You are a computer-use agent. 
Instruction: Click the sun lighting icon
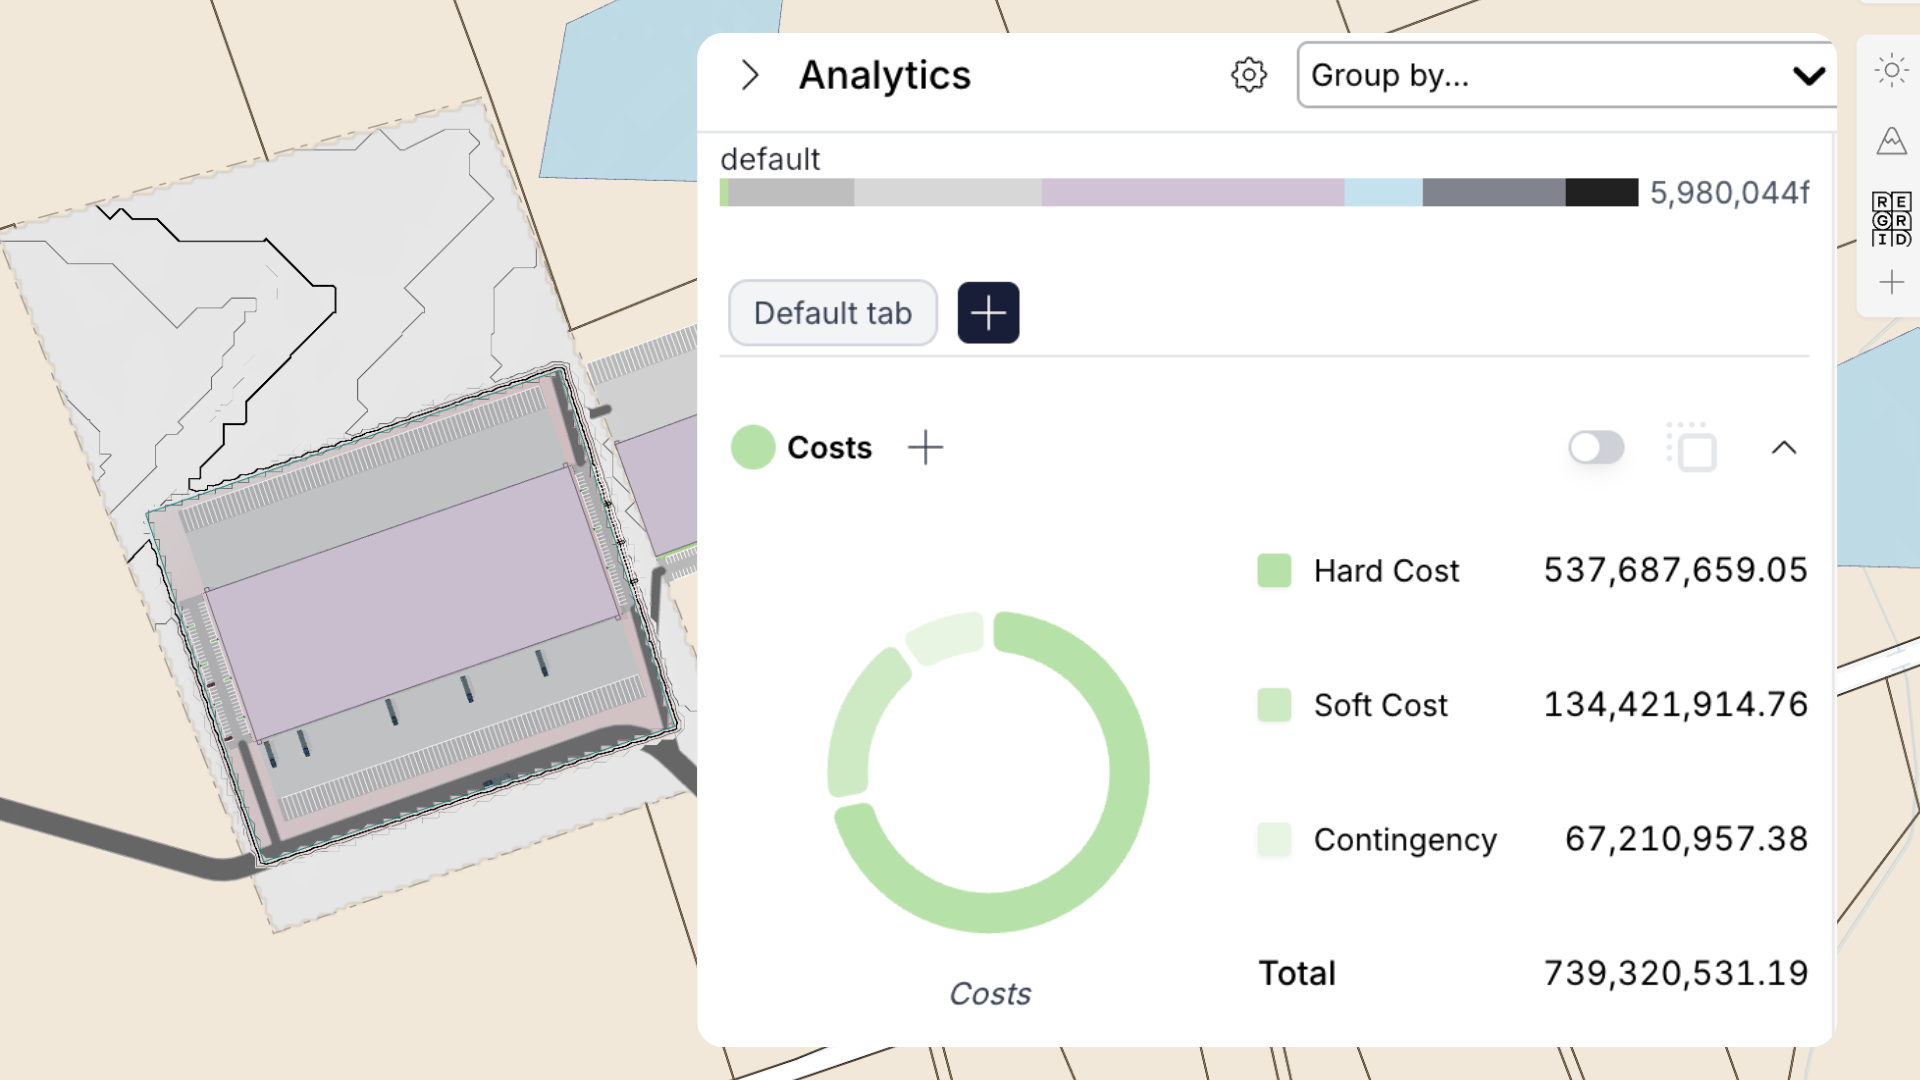pyautogui.click(x=1891, y=71)
